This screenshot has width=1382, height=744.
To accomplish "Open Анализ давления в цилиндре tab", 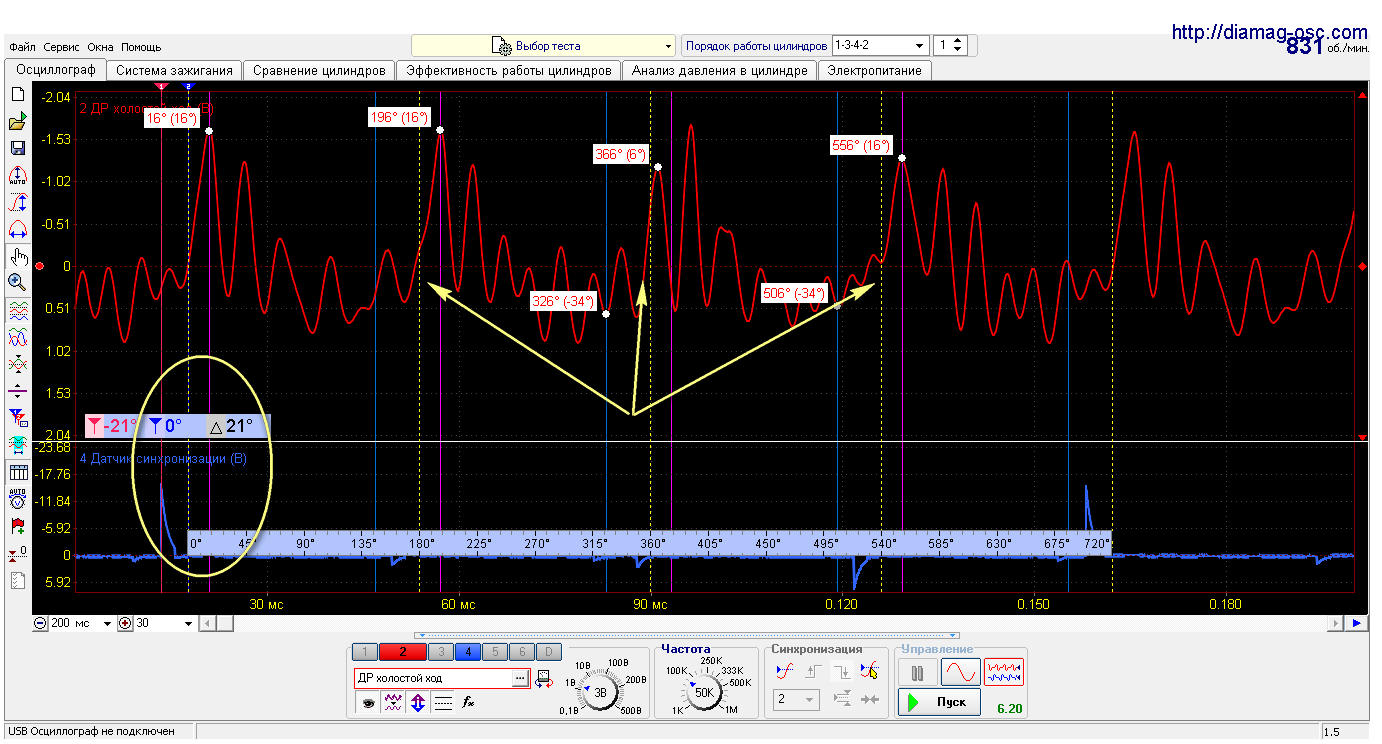I will tap(719, 71).
